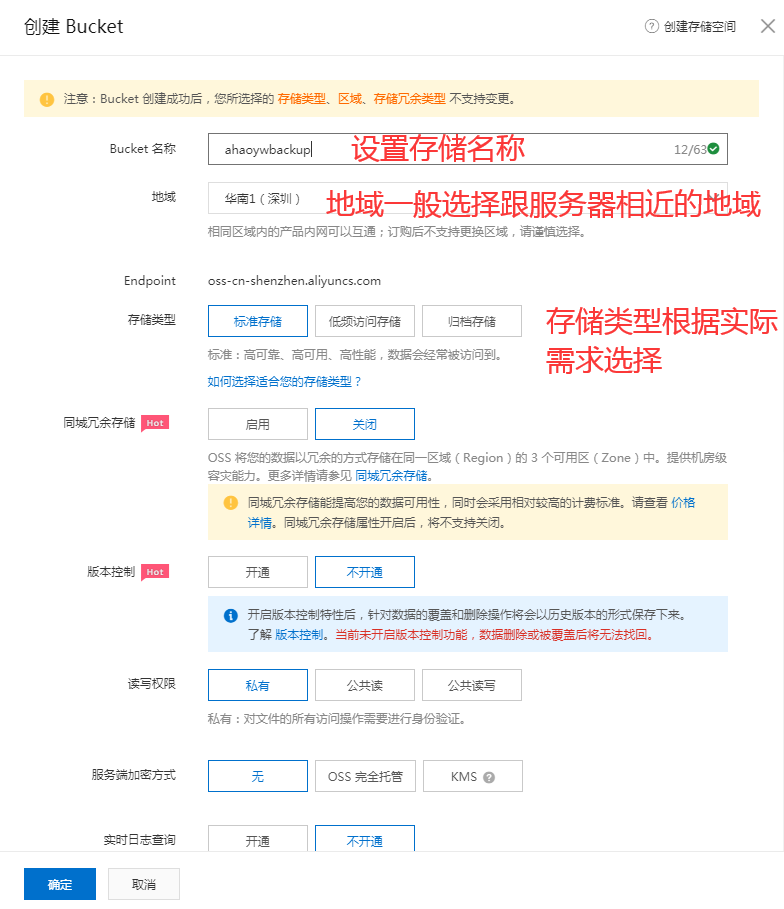Open the 地域 region dropdown 华南1（深圳）

click(x=264, y=199)
